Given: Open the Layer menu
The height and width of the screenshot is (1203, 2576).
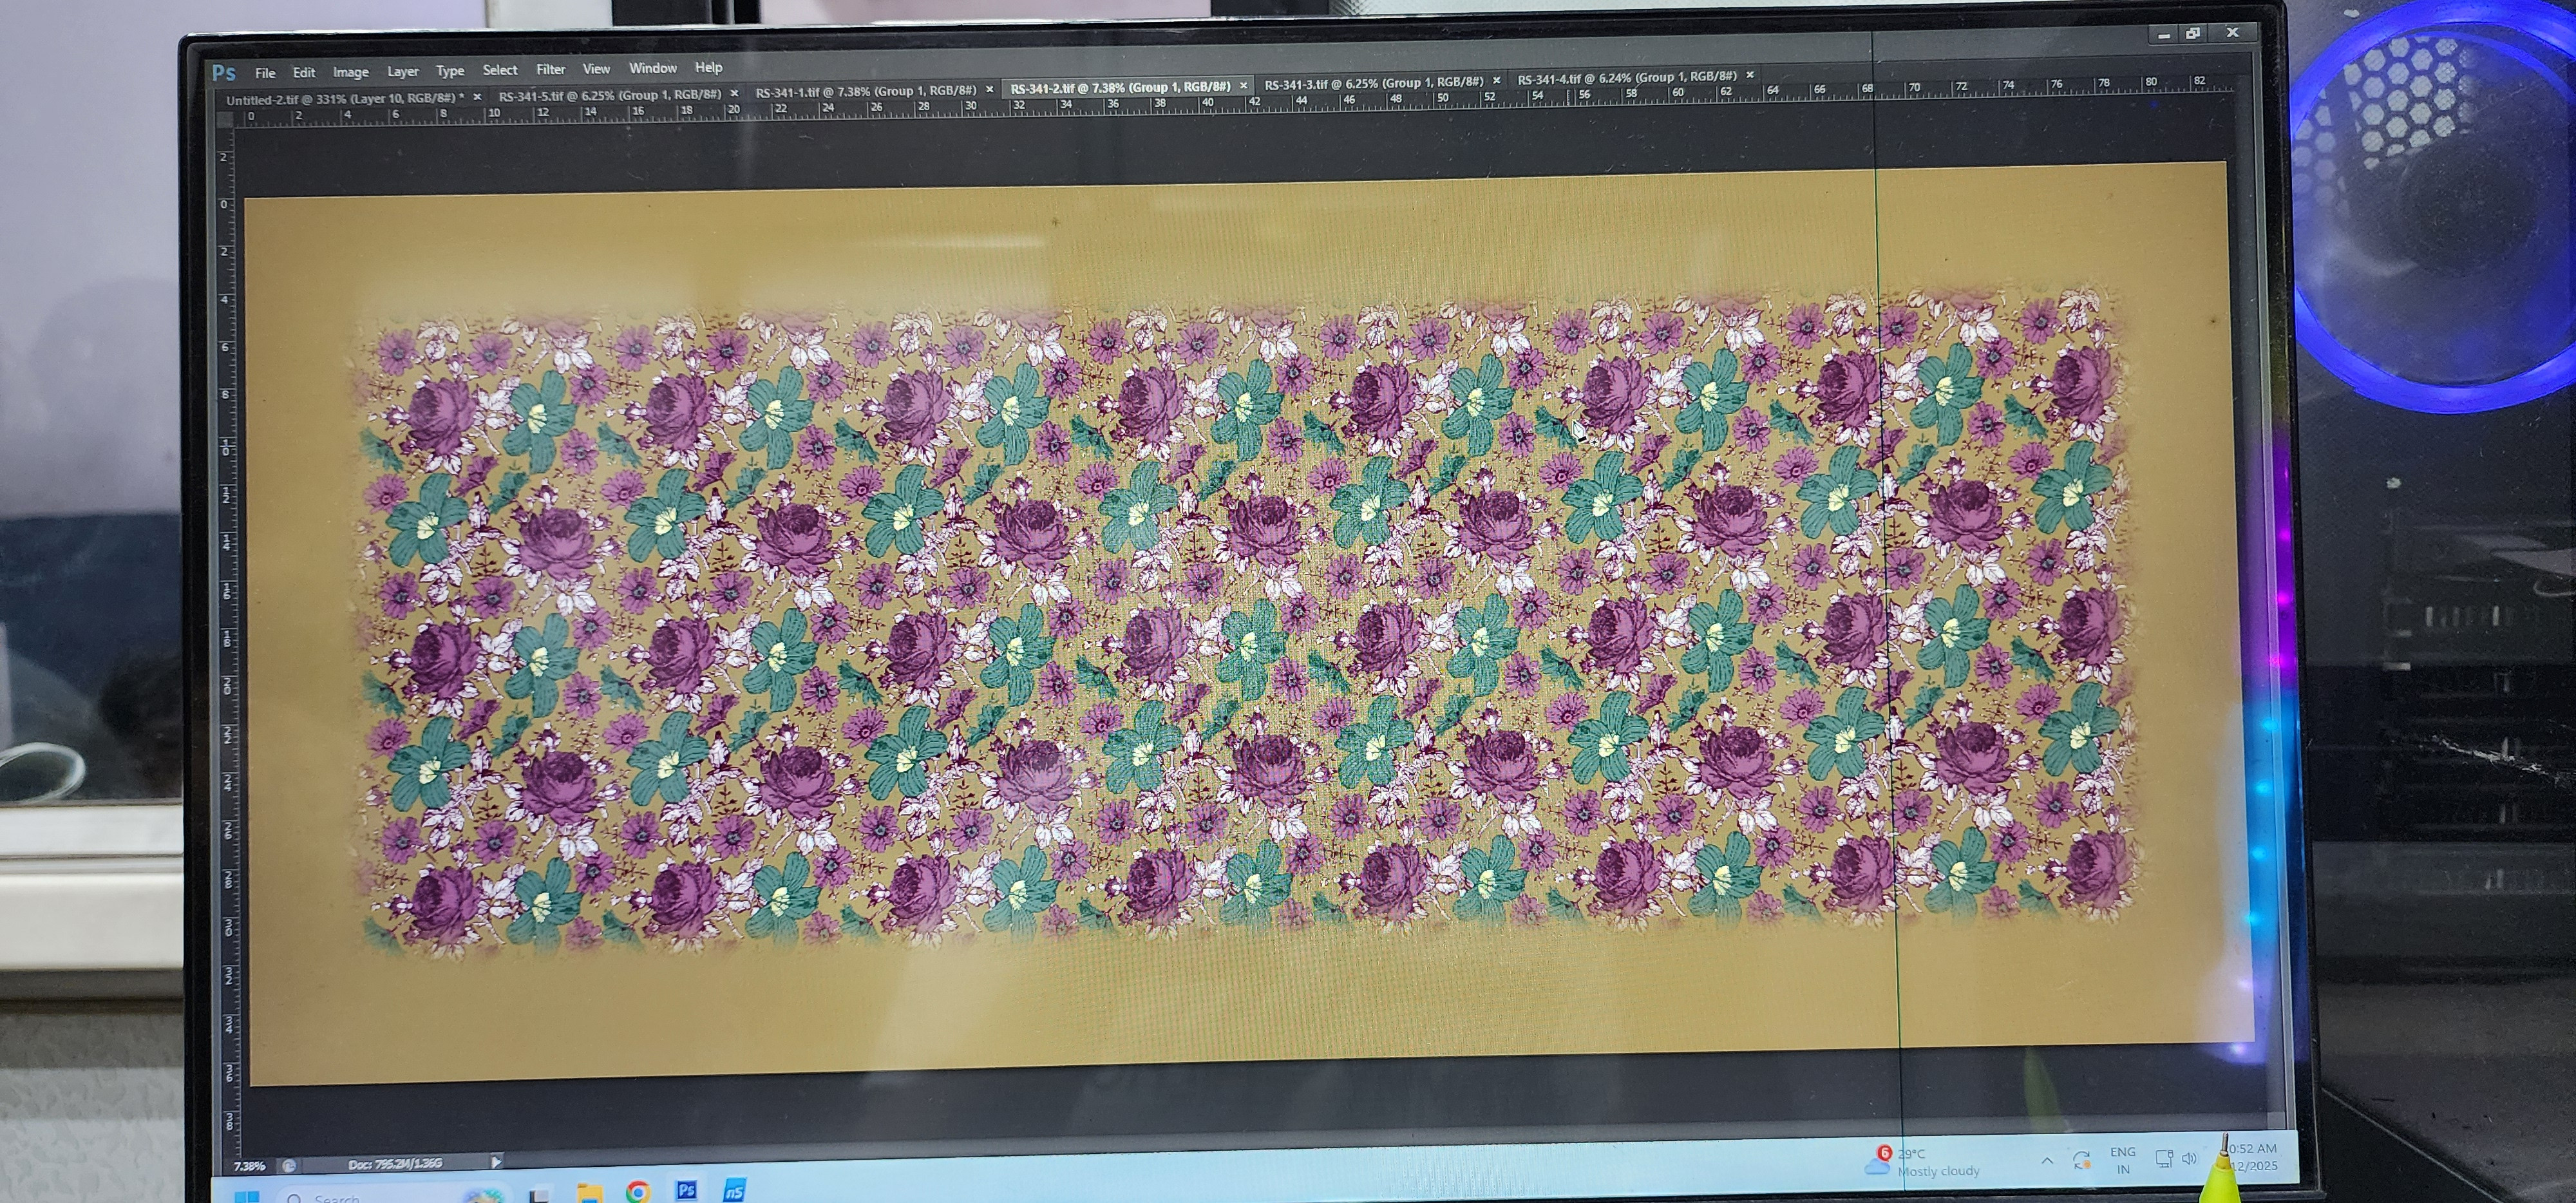Looking at the screenshot, I should (x=402, y=72).
